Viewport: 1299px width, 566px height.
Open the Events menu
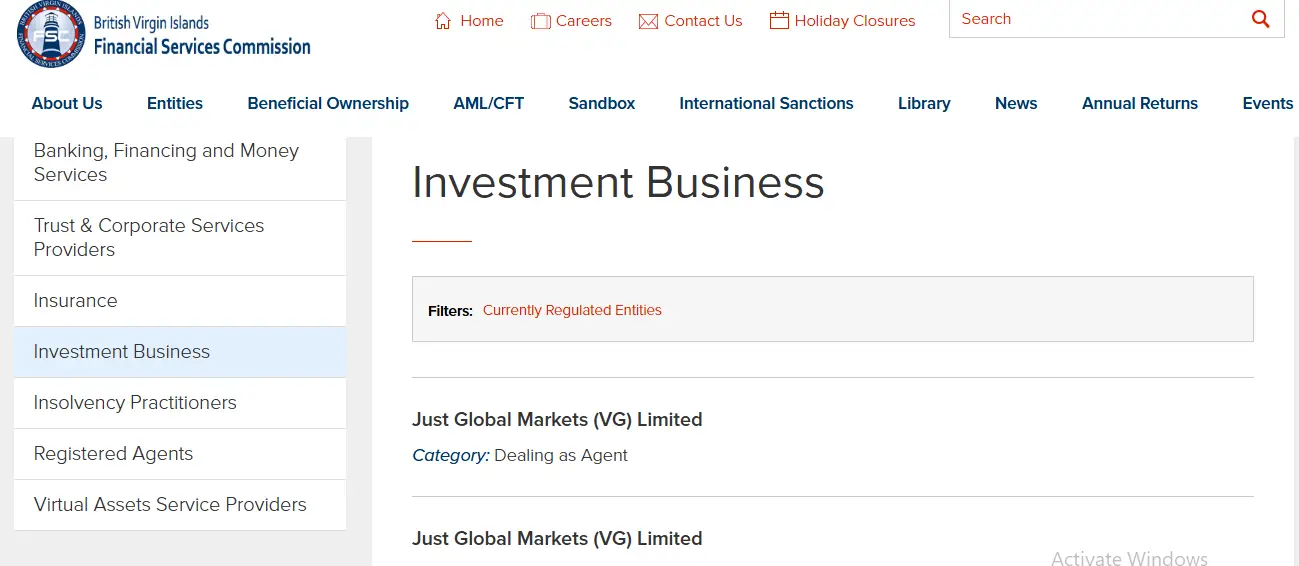(x=1268, y=103)
